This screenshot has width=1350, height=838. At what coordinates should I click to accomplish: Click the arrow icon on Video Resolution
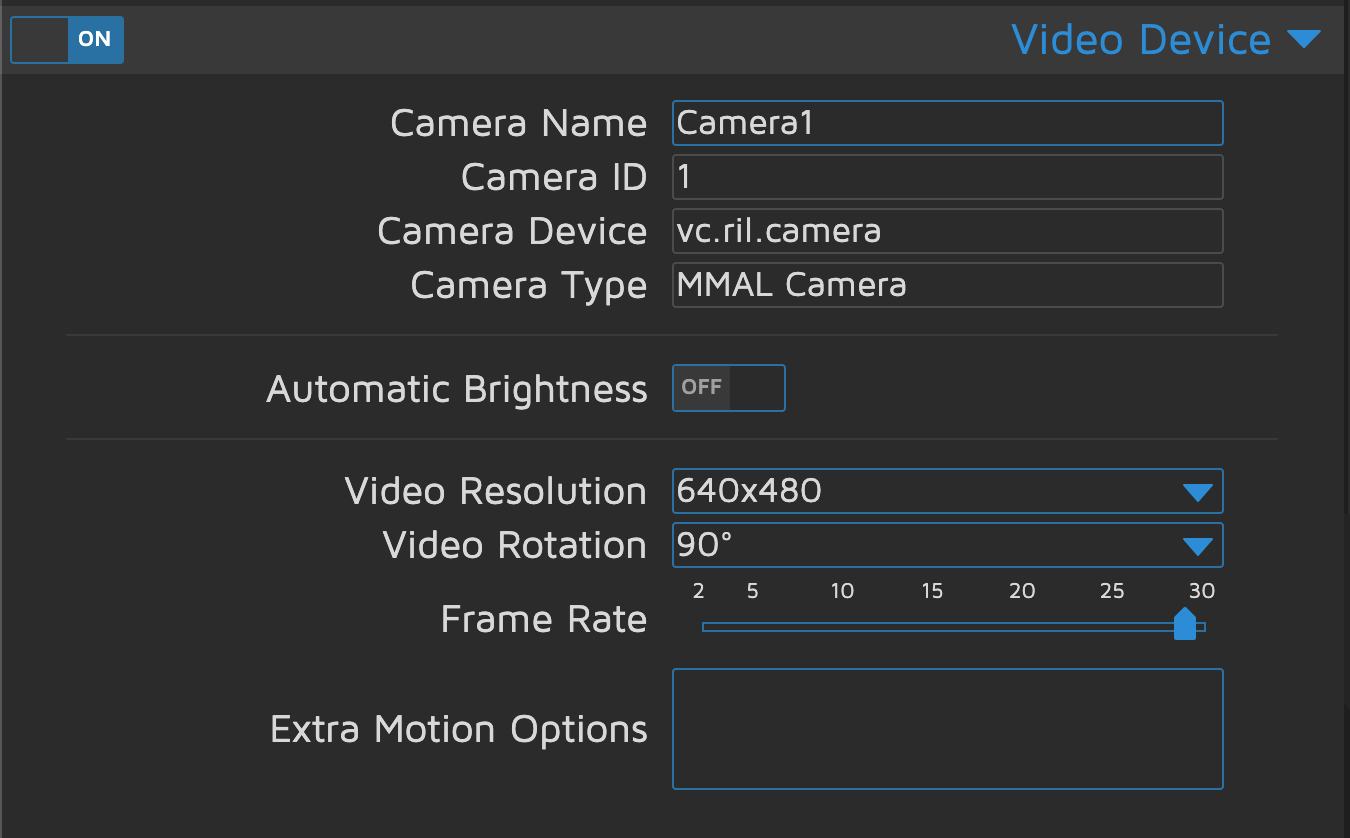pyautogui.click(x=1197, y=492)
